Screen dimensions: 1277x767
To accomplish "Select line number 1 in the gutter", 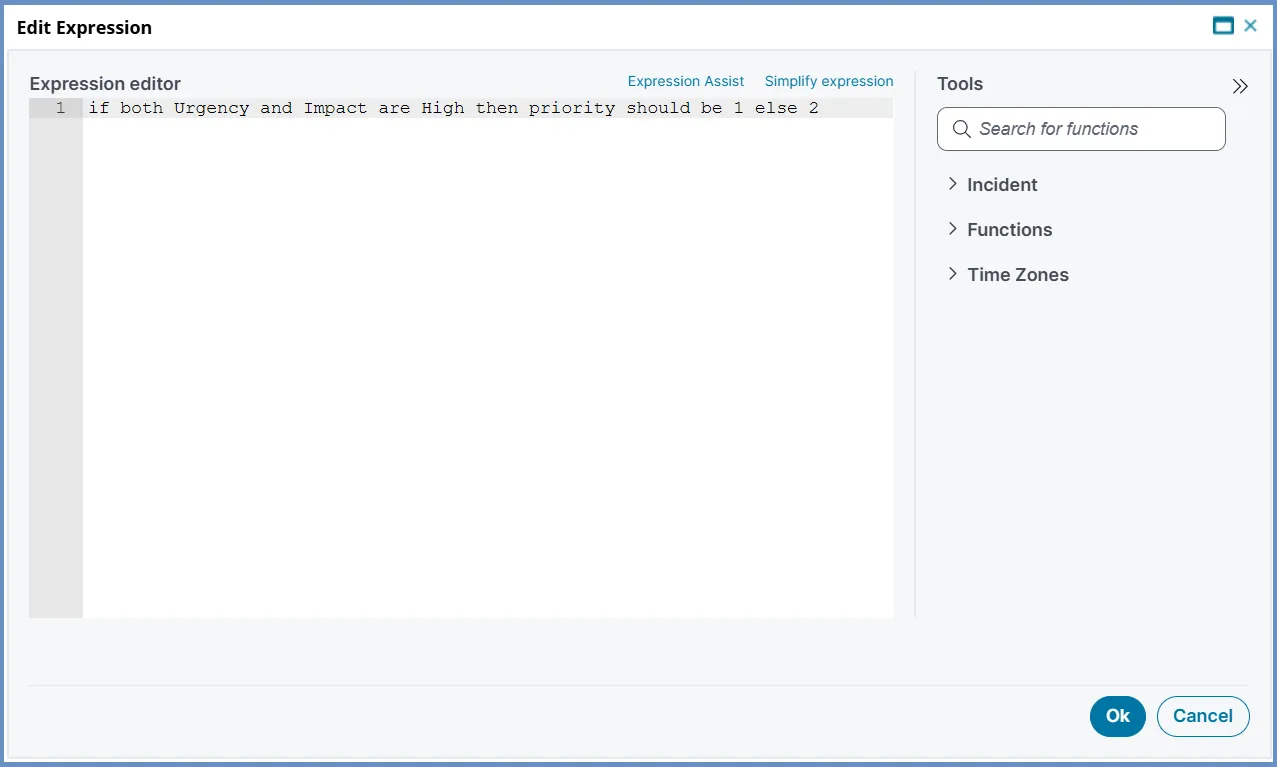I will click(x=60, y=108).
